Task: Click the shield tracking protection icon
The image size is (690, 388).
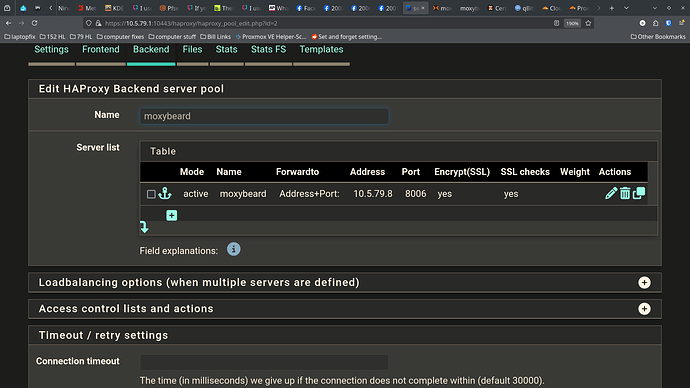Action: pos(89,23)
